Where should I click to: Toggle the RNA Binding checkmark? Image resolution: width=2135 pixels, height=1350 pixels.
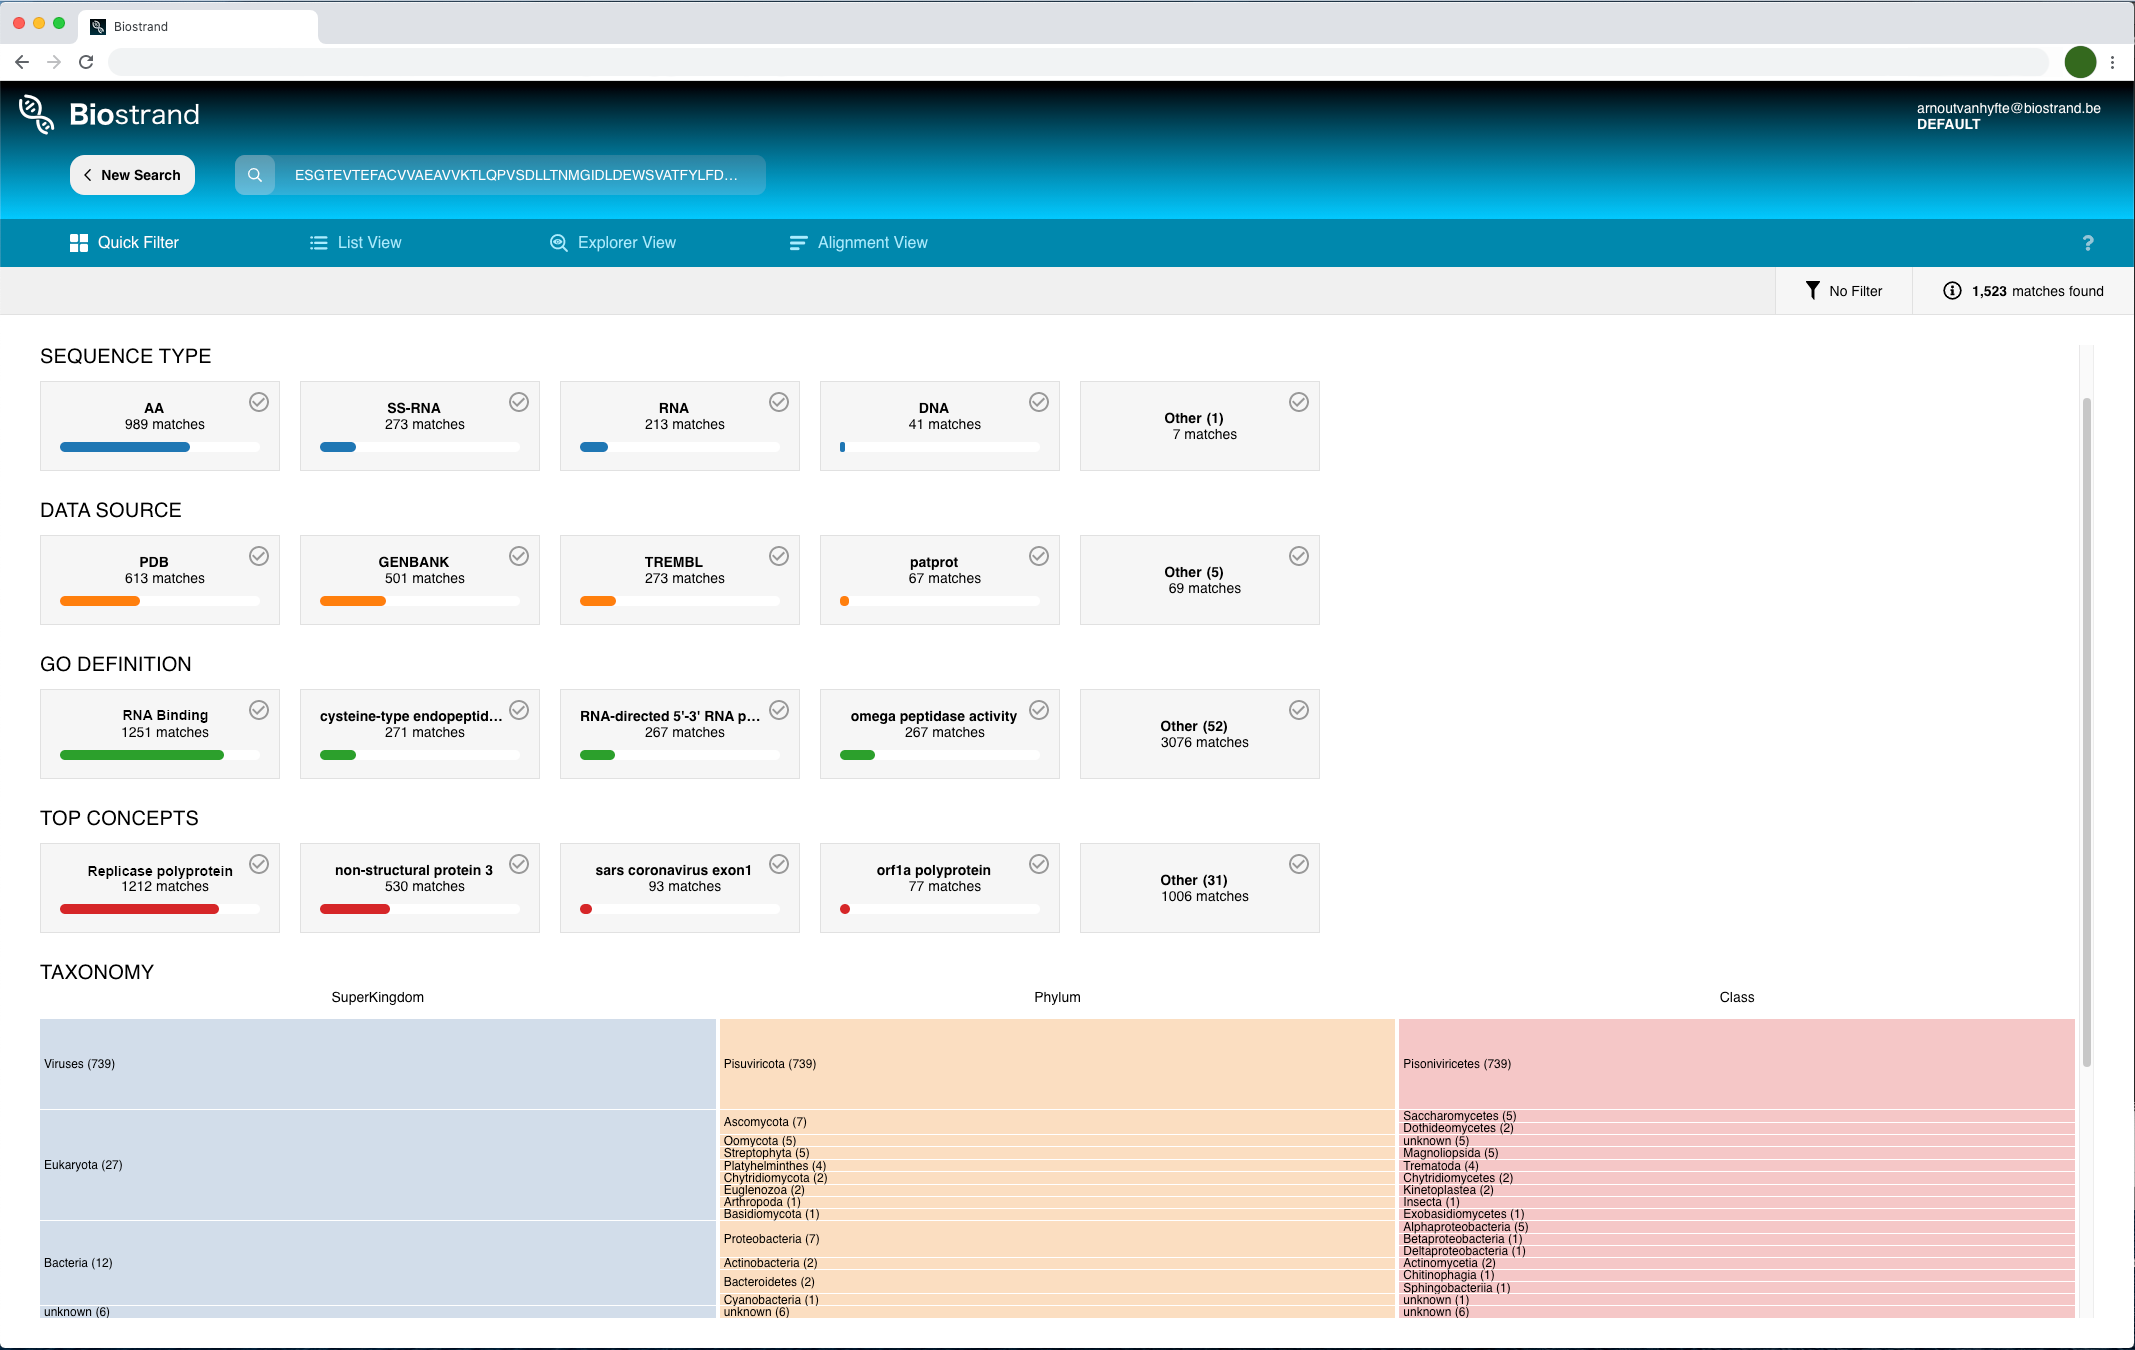259,710
